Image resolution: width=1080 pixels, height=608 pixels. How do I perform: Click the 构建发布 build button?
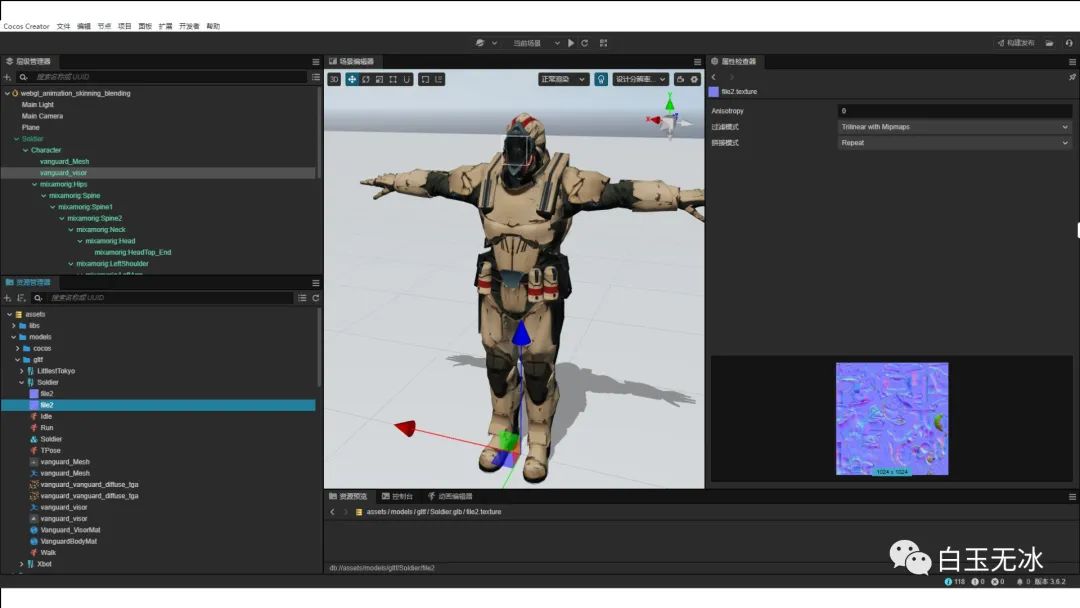click(x=1015, y=43)
